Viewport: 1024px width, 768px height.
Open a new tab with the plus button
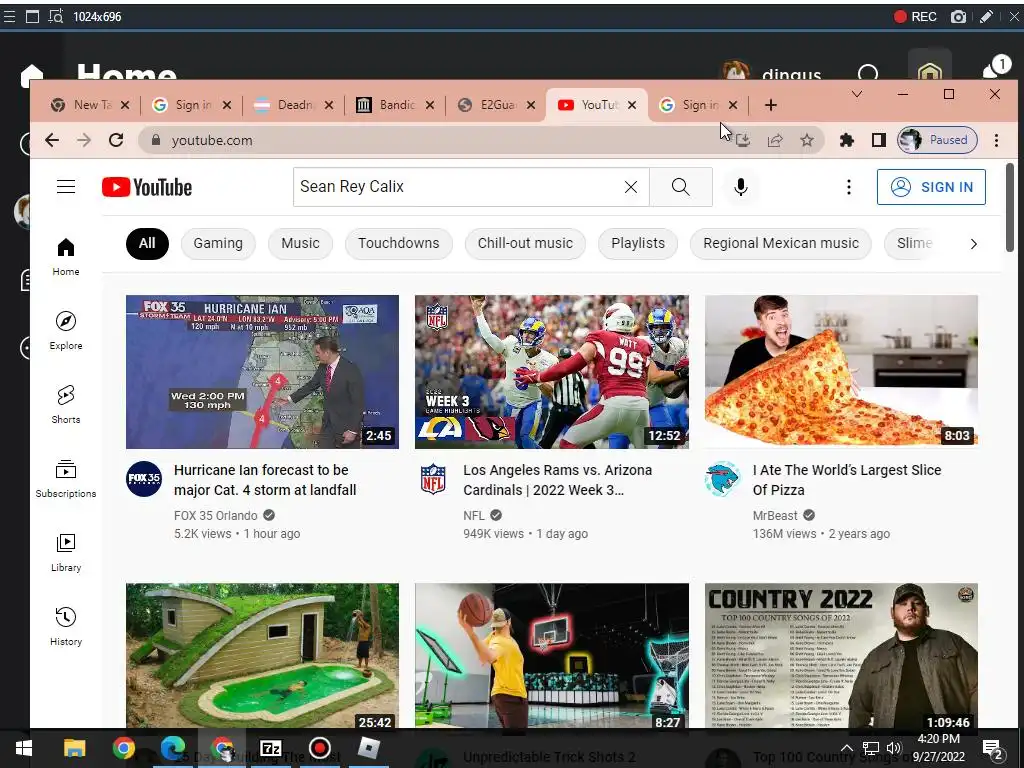[771, 105]
